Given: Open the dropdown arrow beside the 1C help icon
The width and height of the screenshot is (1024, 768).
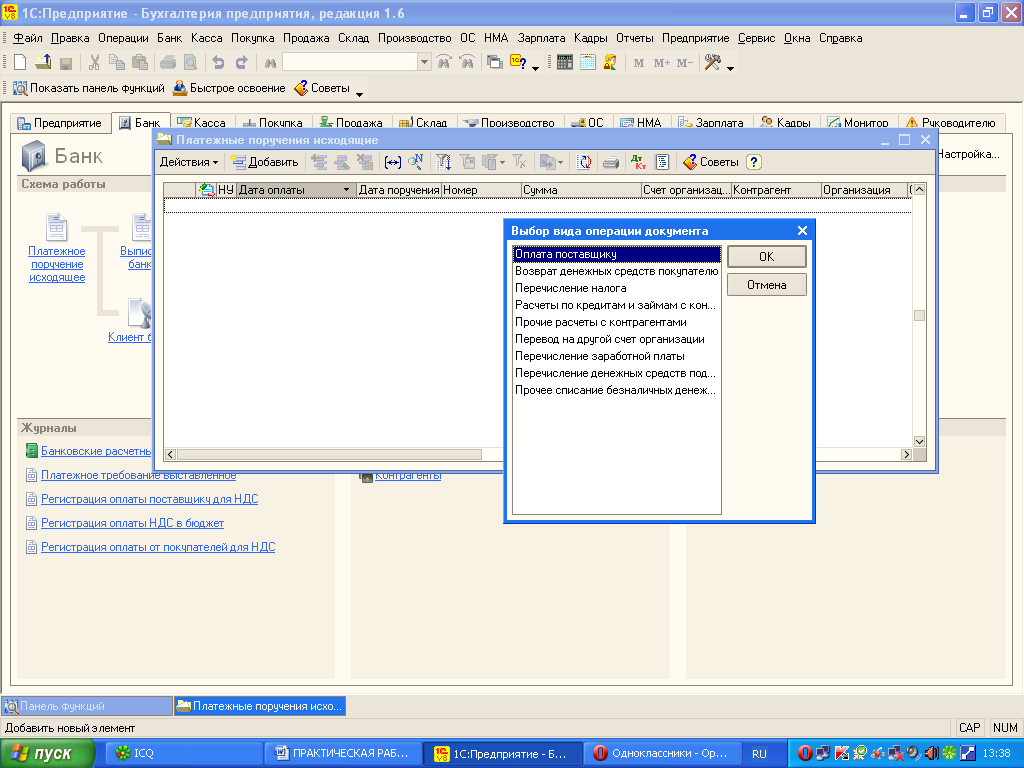Looking at the screenshot, I should (x=536, y=68).
